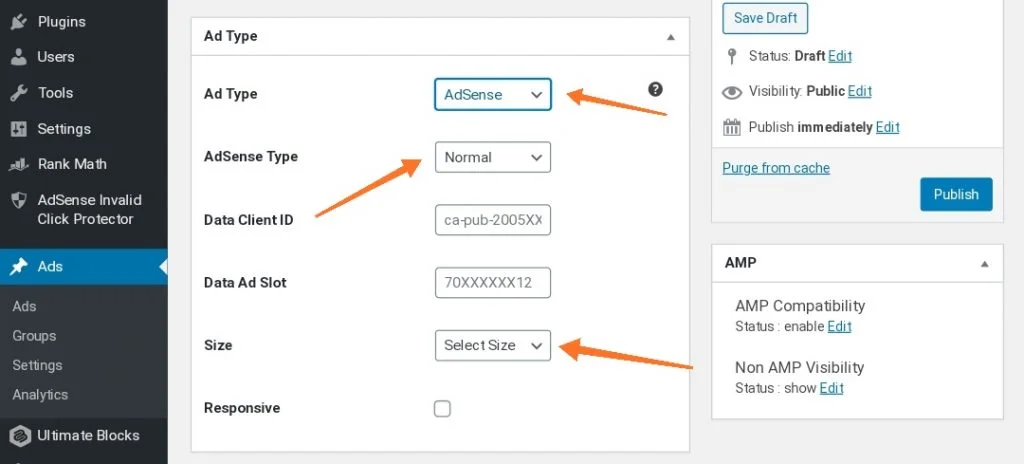Open the Ad Type AdSense dropdown
The width and height of the screenshot is (1024, 464).
pos(493,94)
